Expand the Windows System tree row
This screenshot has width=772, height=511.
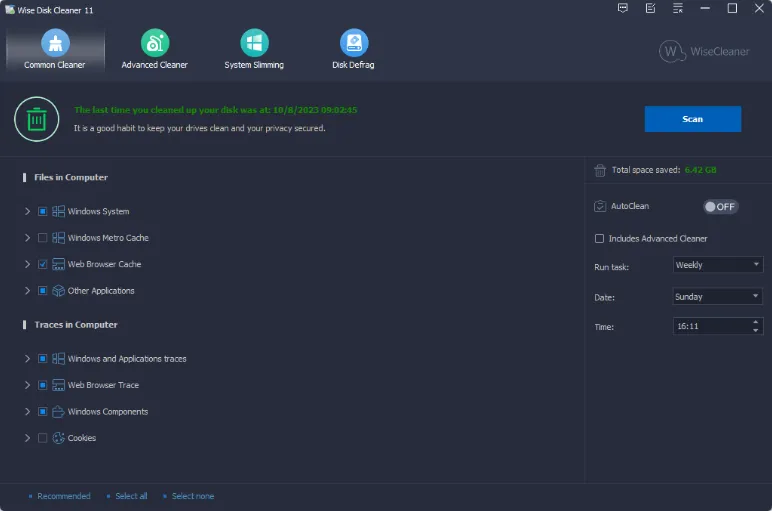point(27,211)
